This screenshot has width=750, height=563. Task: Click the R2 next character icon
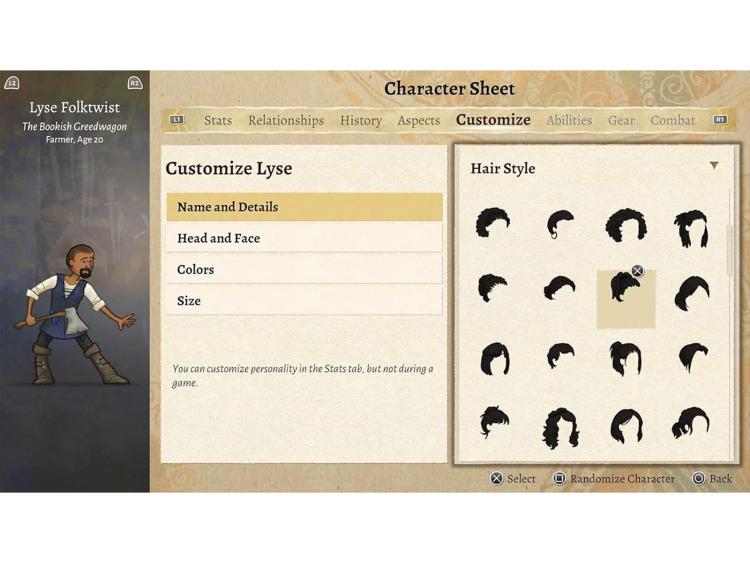pos(135,83)
